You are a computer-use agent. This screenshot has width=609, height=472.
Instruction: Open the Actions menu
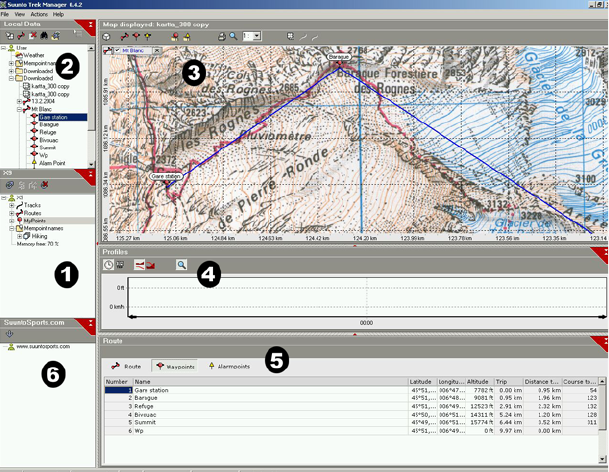(38, 15)
